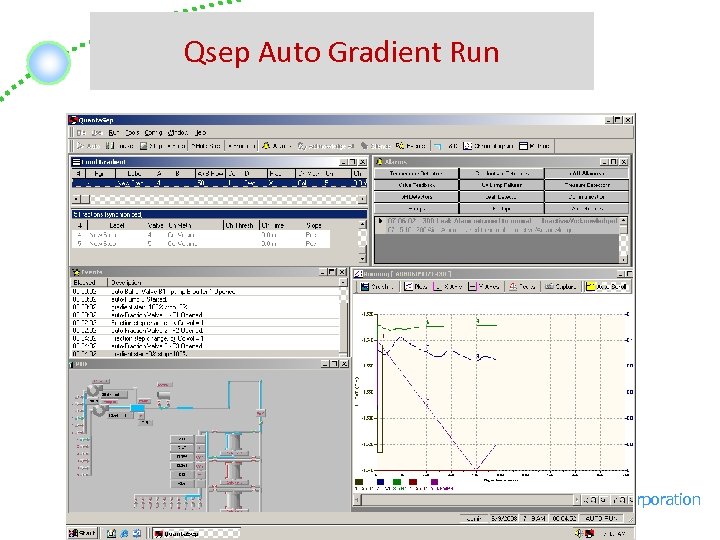Click the All Alarms button in Alarms panel
The image size is (720, 540).
click(x=586, y=174)
